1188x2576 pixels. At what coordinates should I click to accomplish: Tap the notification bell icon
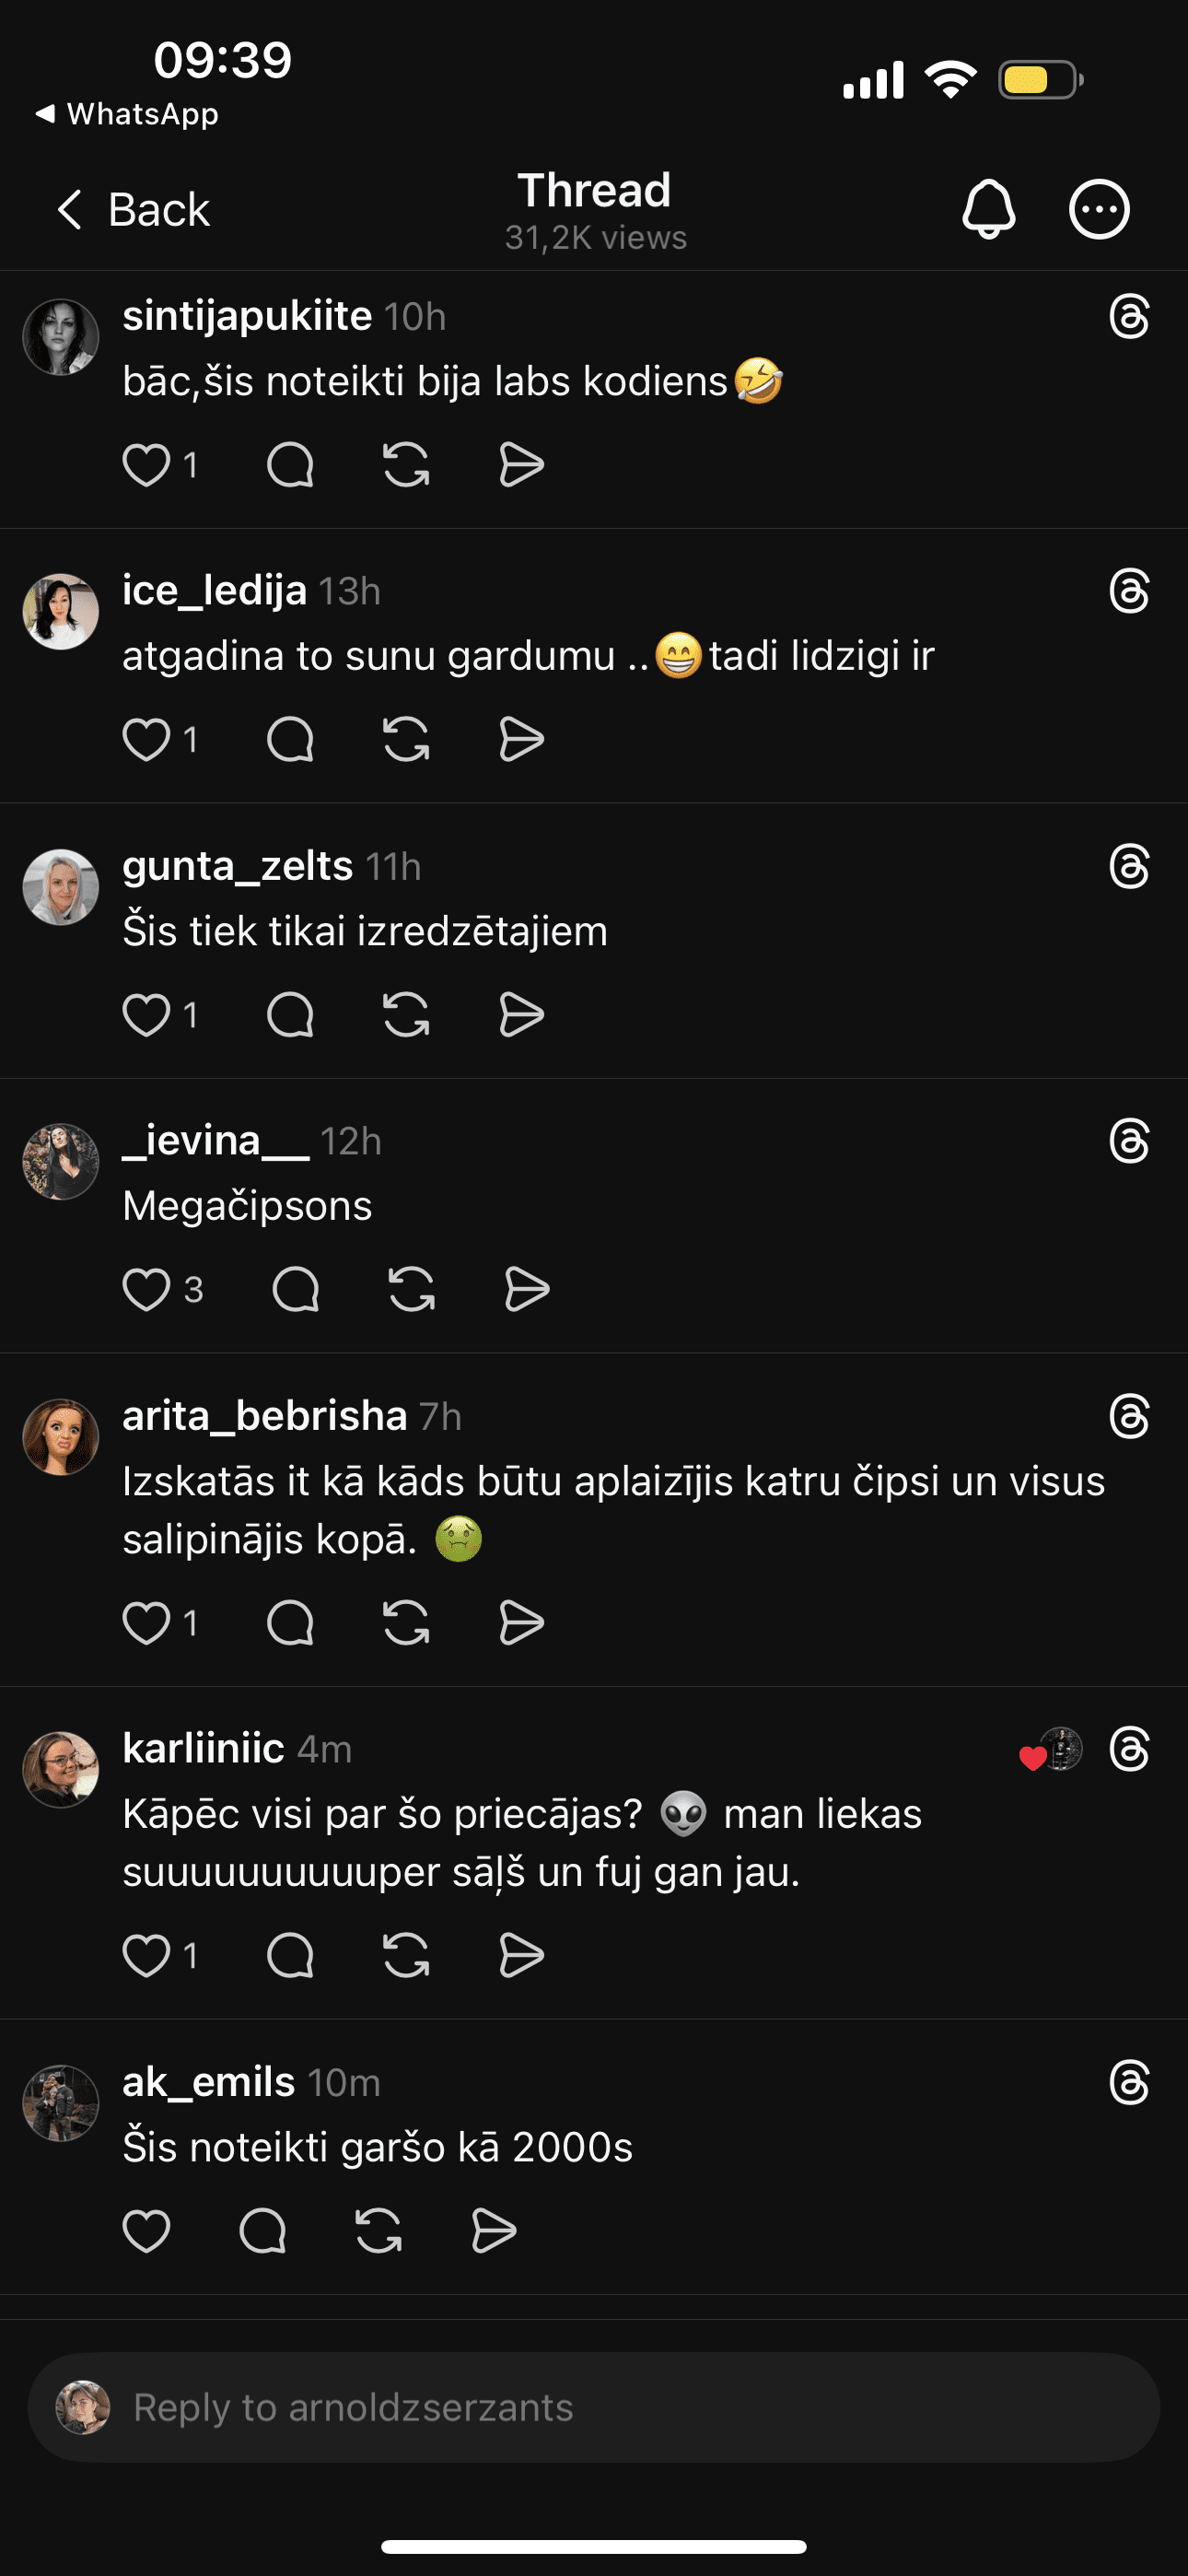tap(988, 209)
